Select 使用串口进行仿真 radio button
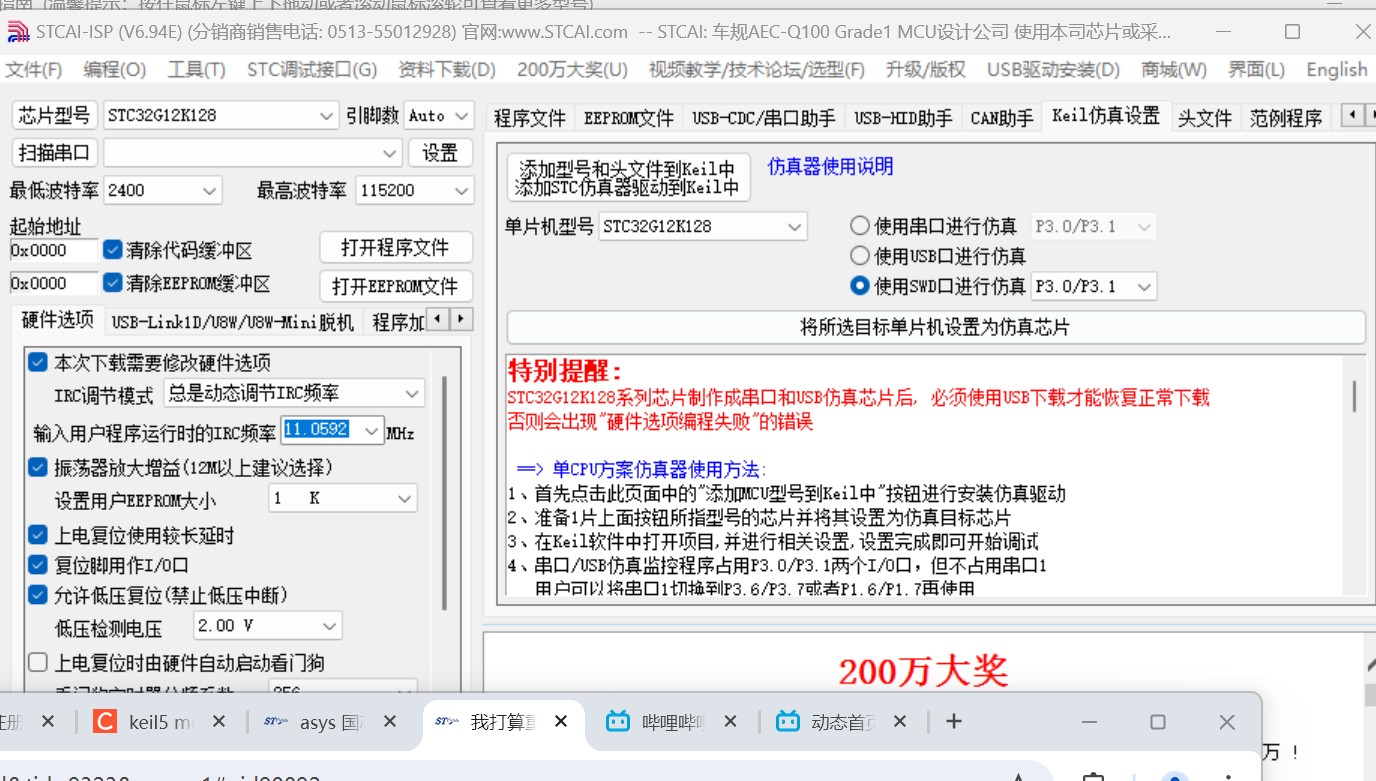 859,226
